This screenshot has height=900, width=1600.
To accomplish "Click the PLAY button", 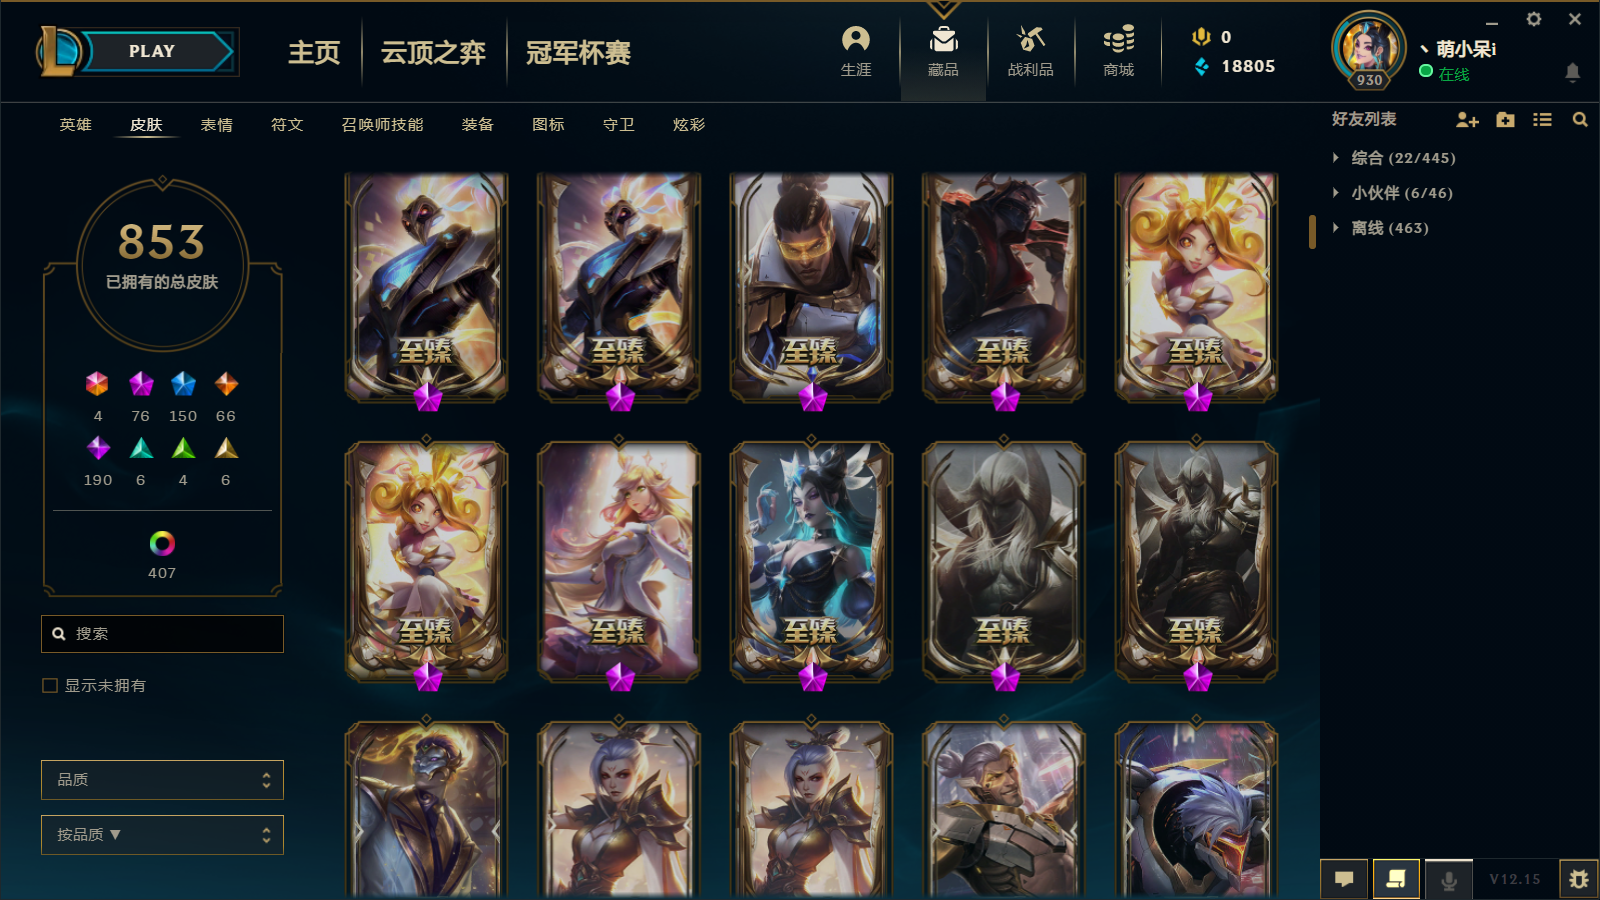I will point(152,51).
